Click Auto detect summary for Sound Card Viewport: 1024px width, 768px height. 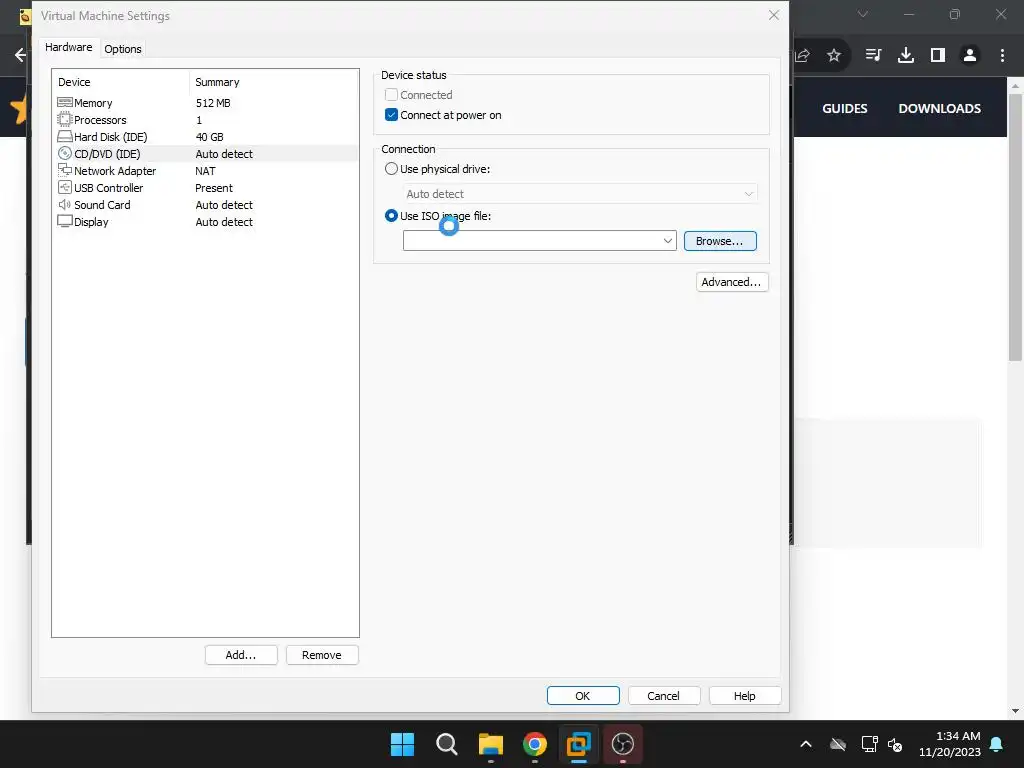point(224,204)
